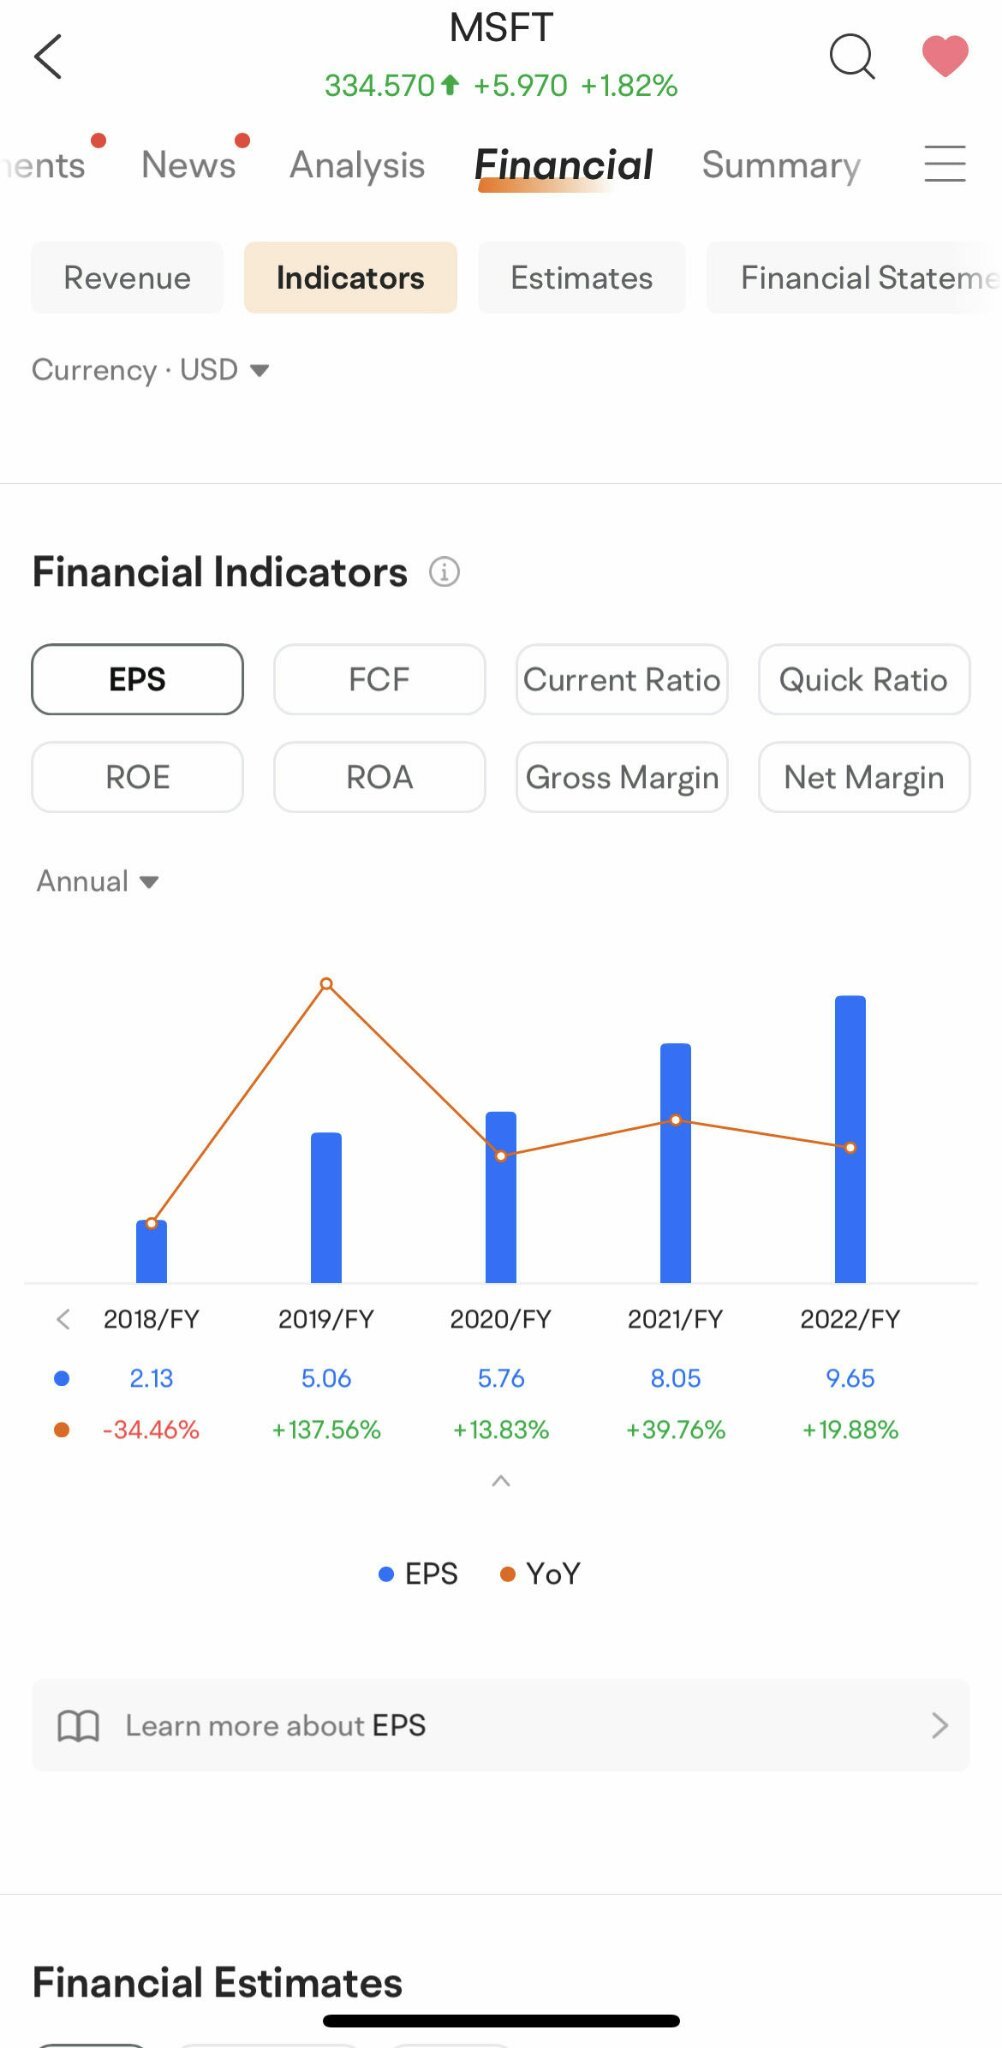Collapse the chart data with the caret
Viewport: 1002px width, 2048px height.
(501, 1481)
